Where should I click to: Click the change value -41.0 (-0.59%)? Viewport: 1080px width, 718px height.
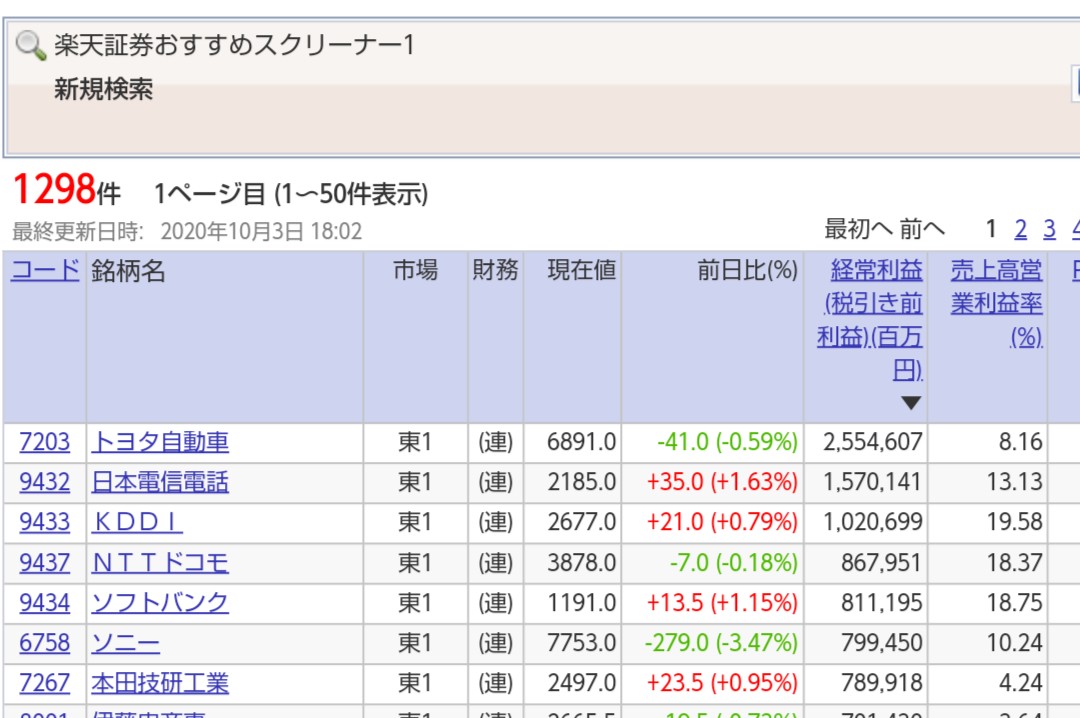pos(727,442)
